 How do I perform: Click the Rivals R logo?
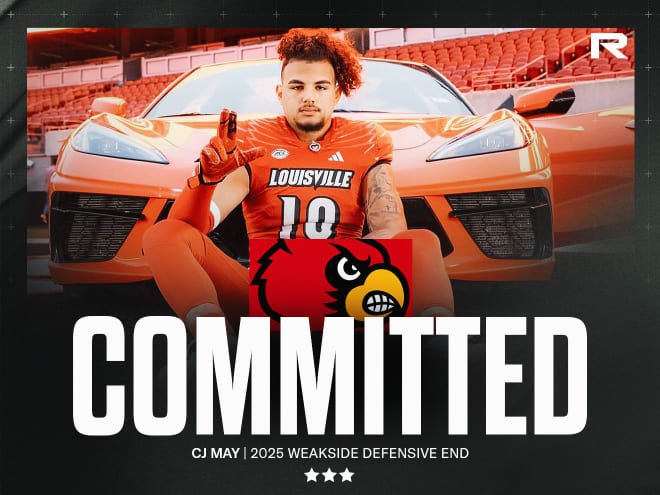coord(609,46)
